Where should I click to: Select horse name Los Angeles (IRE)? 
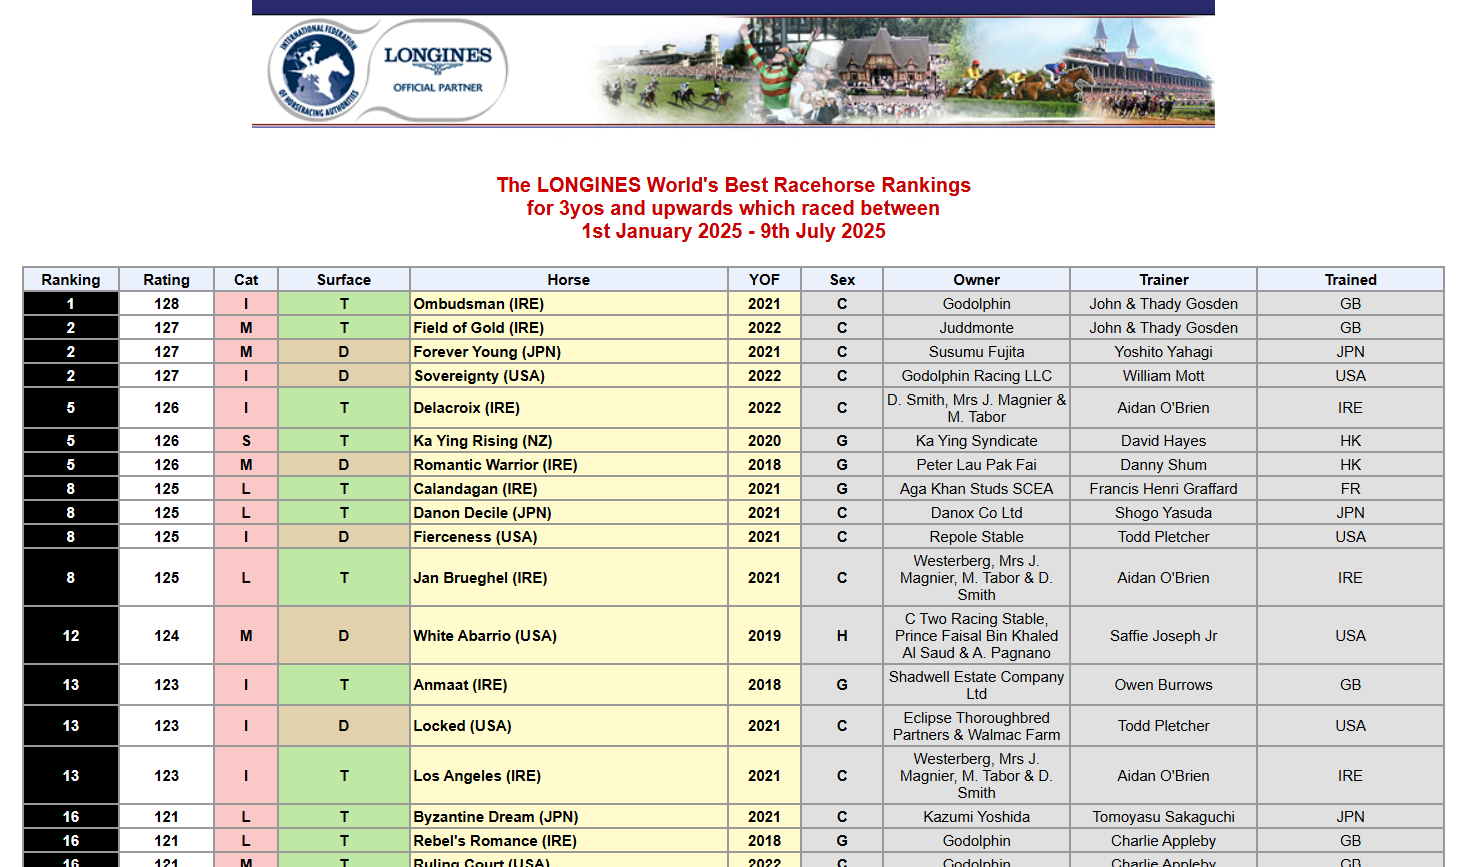point(477,776)
